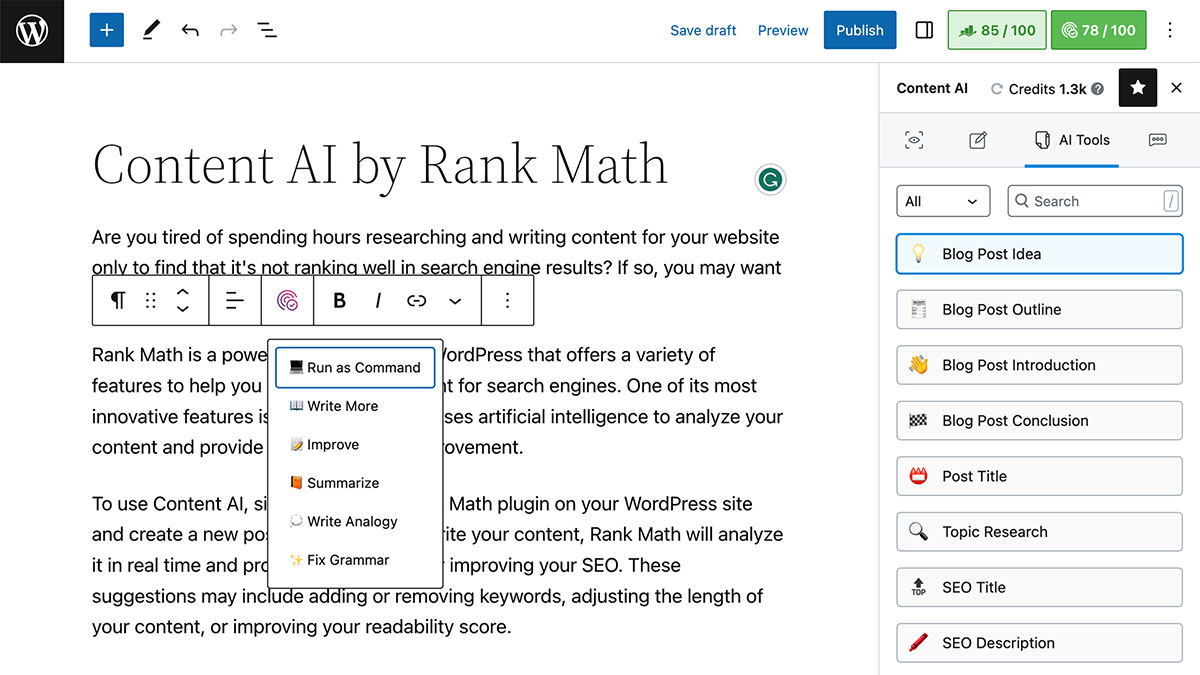Click the star favorite toggle in Content AI header

tap(1137, 88)
